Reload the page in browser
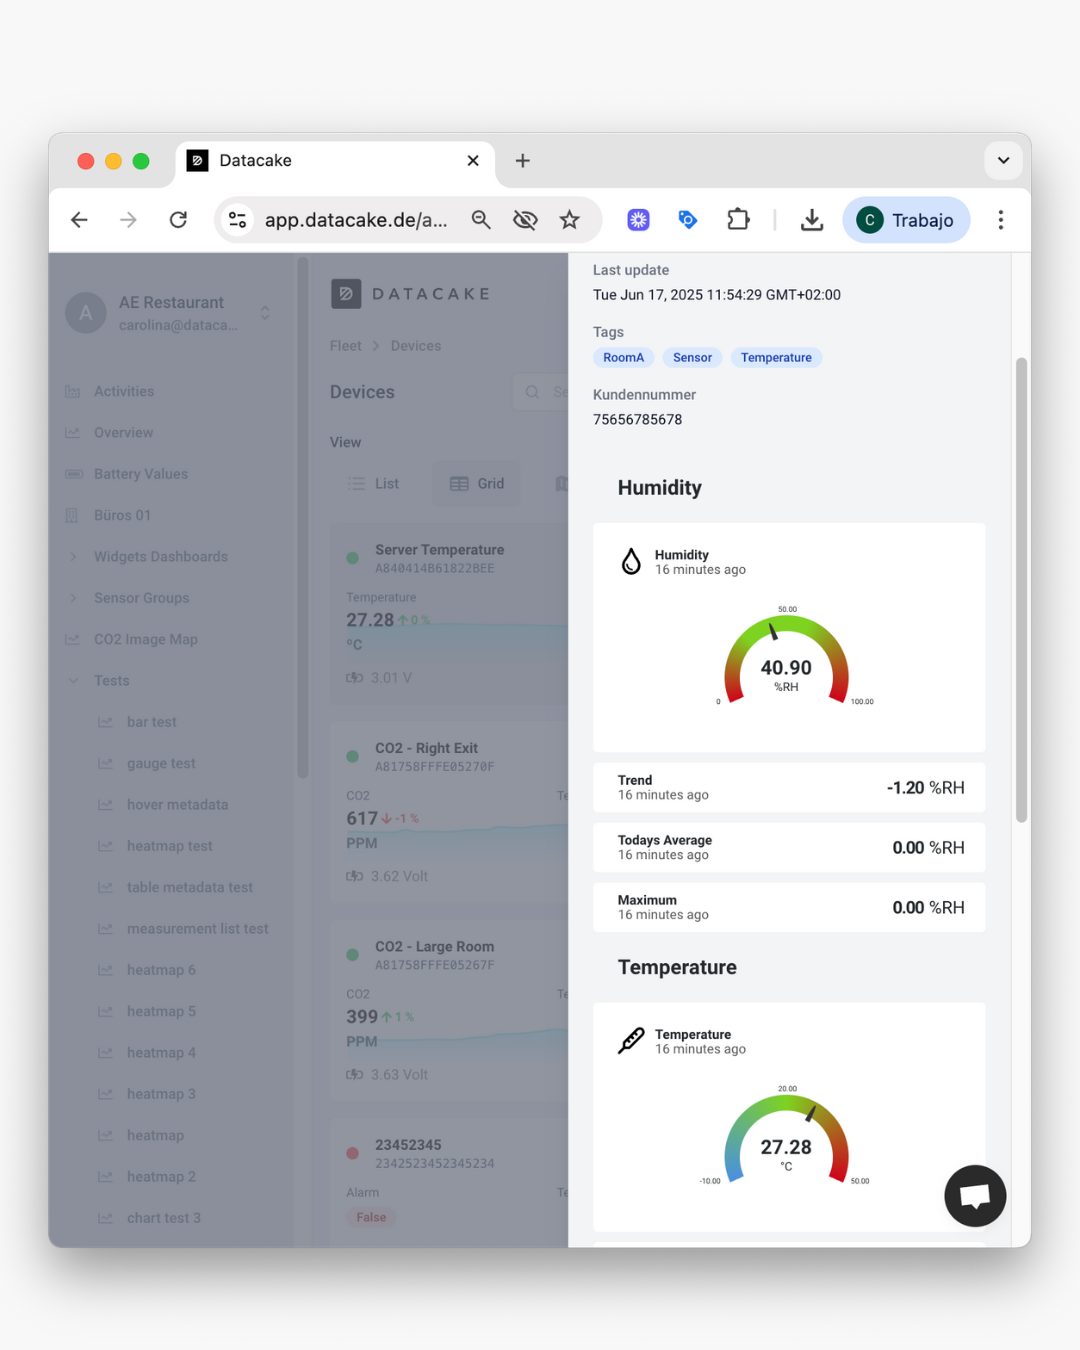Image resolution: width=1080 pixels, height=1350 pixels. (178, 220)
